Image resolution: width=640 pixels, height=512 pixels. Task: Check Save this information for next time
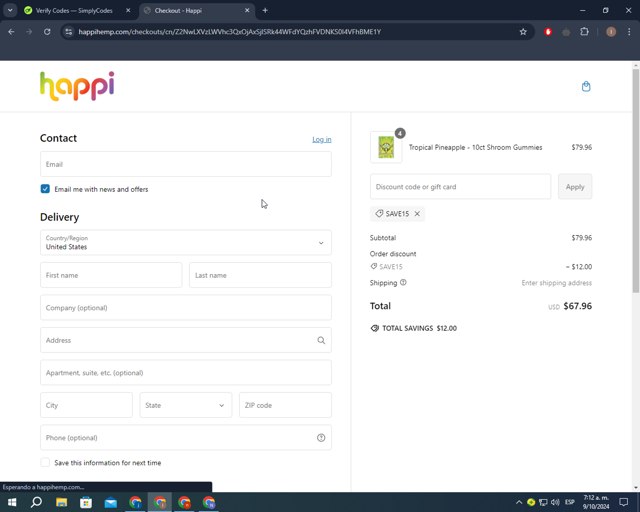pyautogui.click(x=45, y=462)
